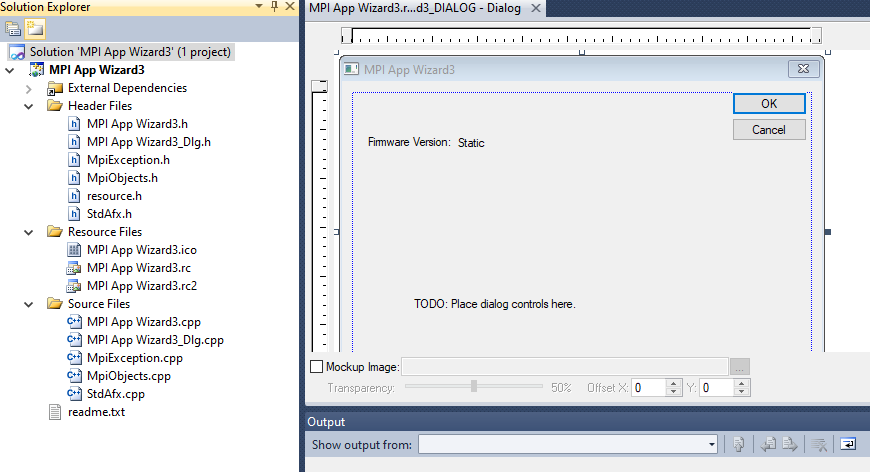The image size is (870, 472).
Task: Click the Properties icon in Solution Explorer toolbar
Action: (x=12, y=28)
